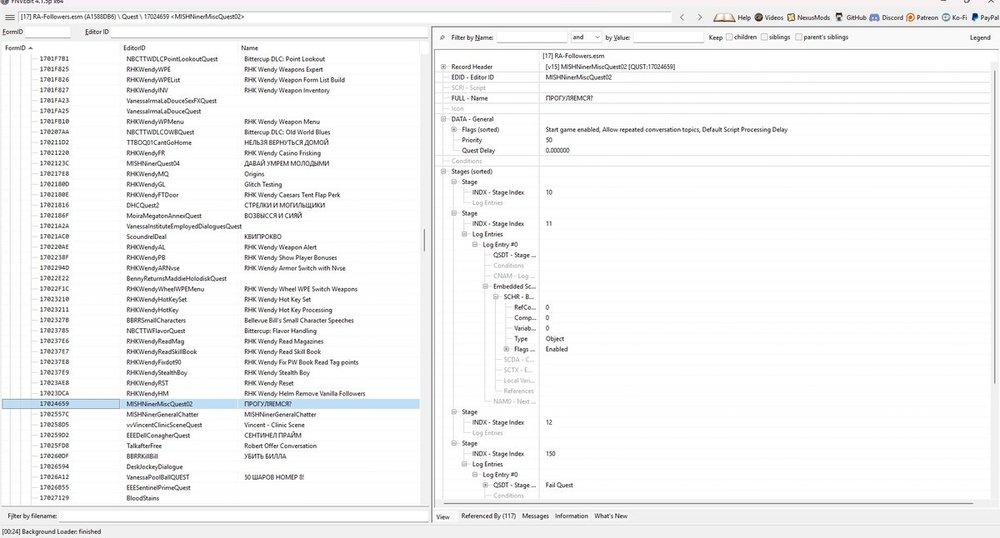Screen dimensions: 1000x538
Task: Click the Type value Object
Action: (x=555, y=338)
